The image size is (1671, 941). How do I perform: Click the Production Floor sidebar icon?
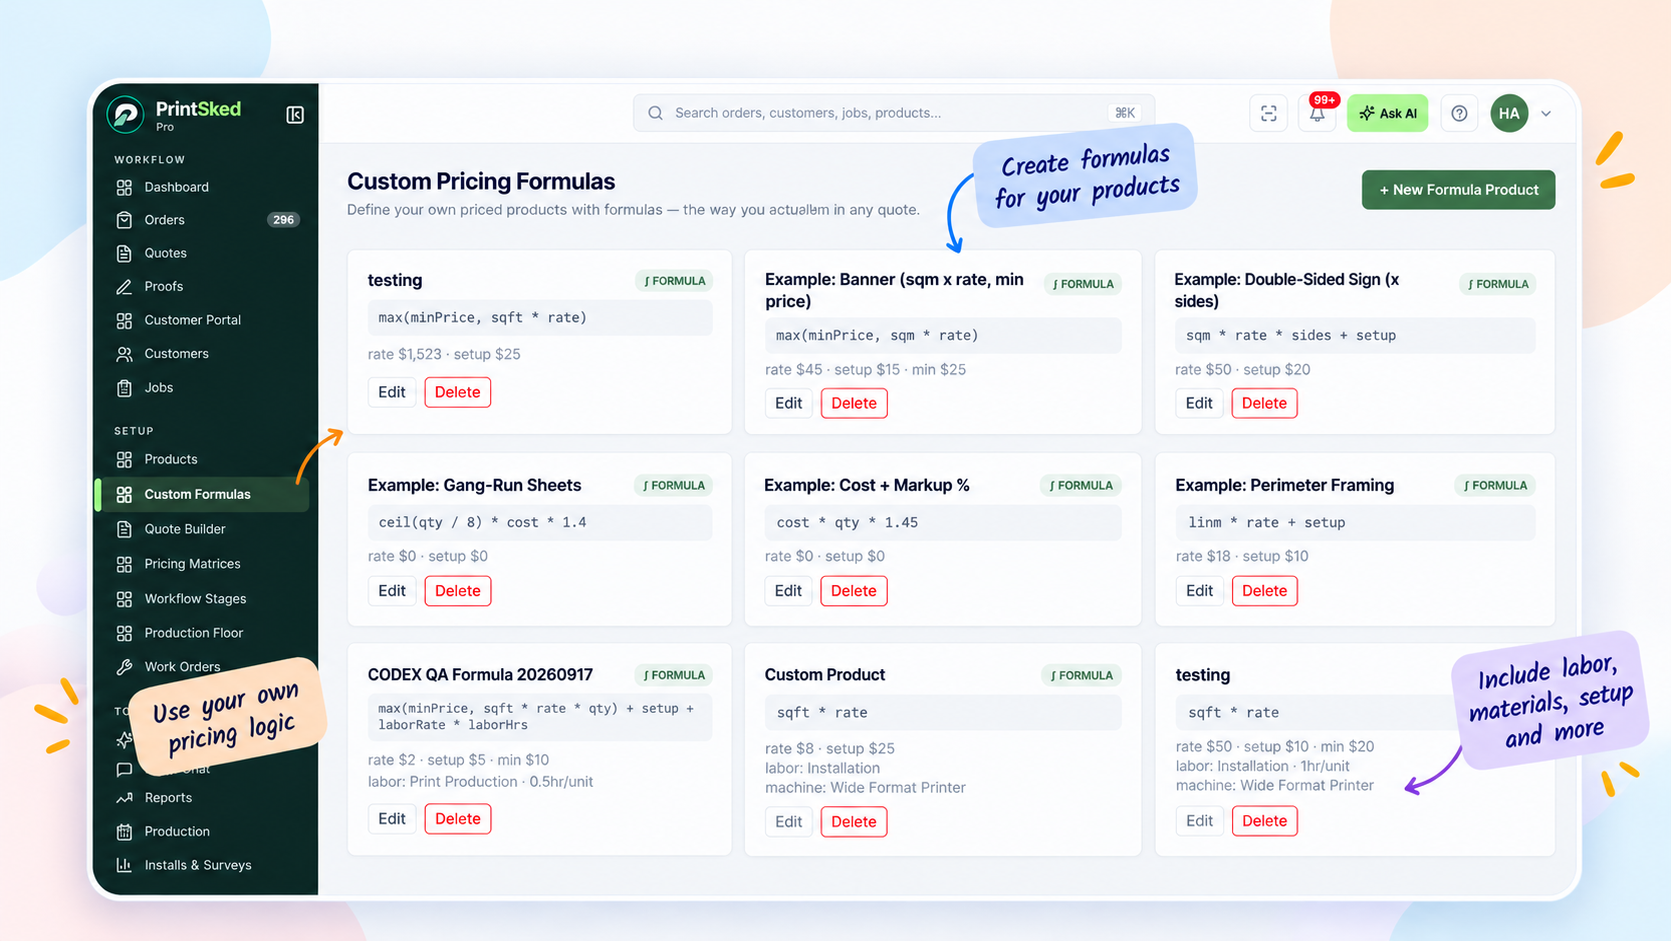(124, 633)
